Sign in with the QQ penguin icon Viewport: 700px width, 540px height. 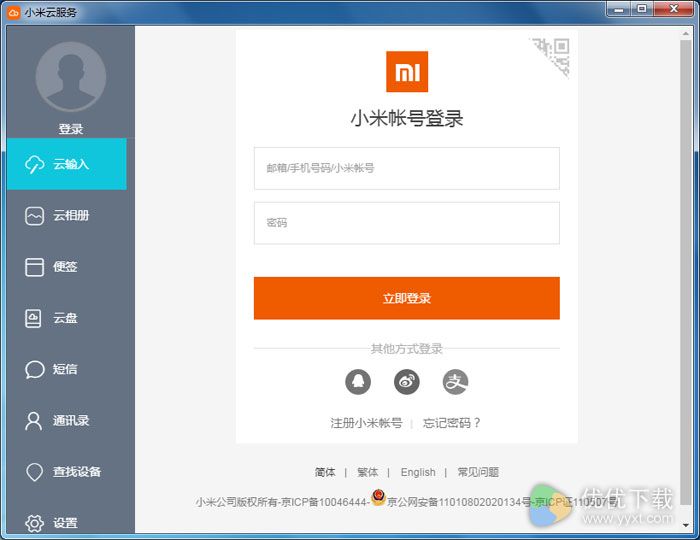pyautogui.click(x=358, y=382)
